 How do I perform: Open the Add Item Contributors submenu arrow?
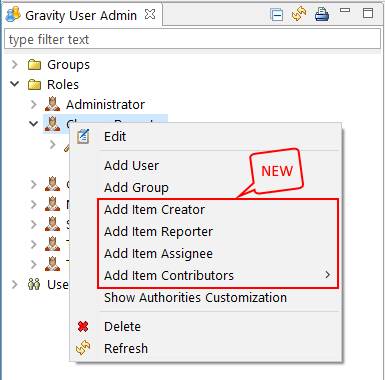click(328, 275)
